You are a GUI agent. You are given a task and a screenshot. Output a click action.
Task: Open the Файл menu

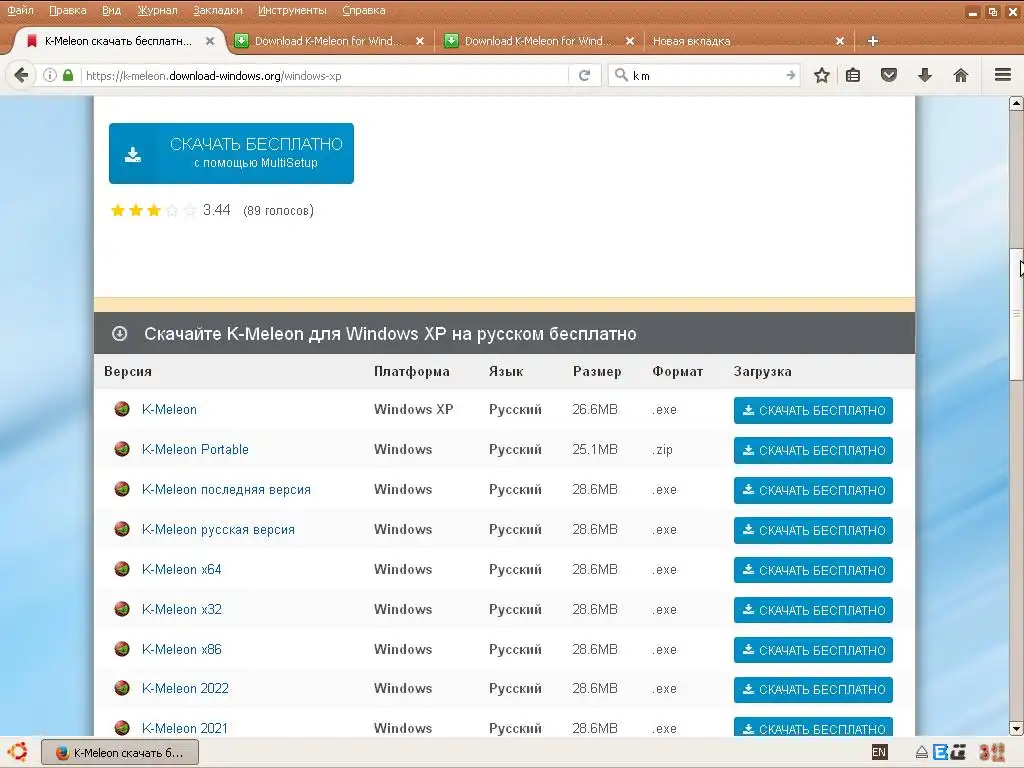point(20,10)
